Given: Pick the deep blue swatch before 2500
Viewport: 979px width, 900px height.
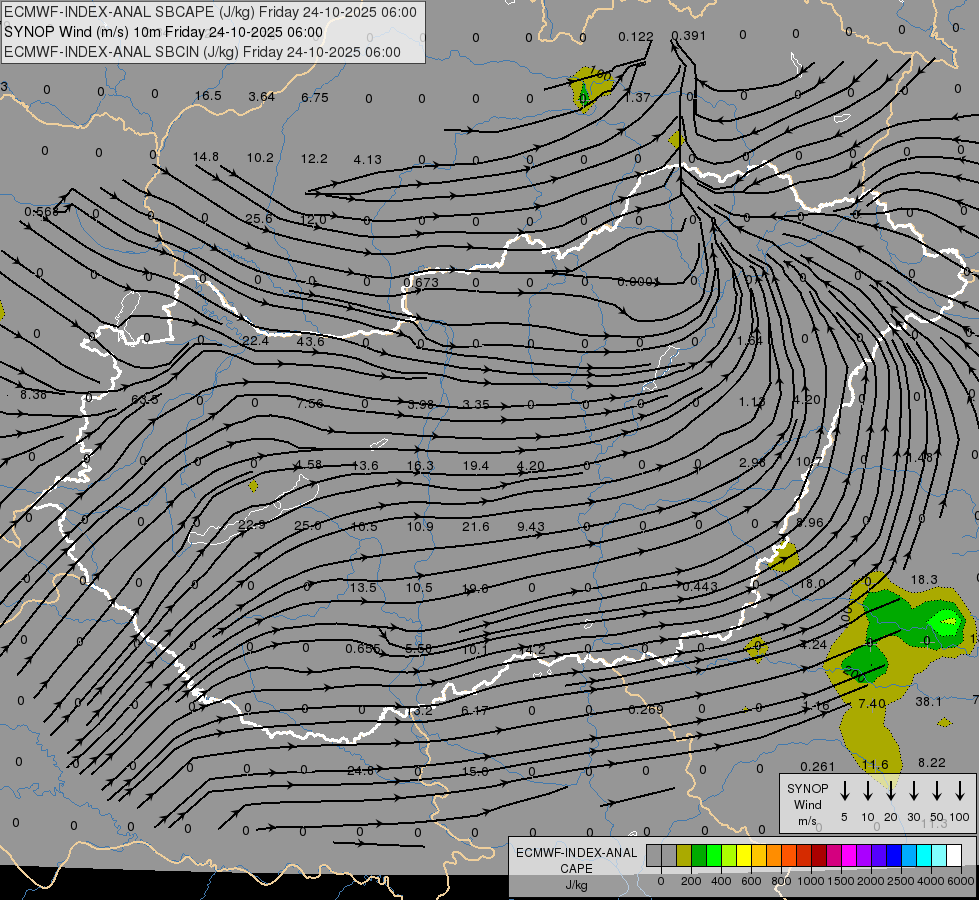Looking at the screenshot, I should pyautogui.click(x=893, y=856).
